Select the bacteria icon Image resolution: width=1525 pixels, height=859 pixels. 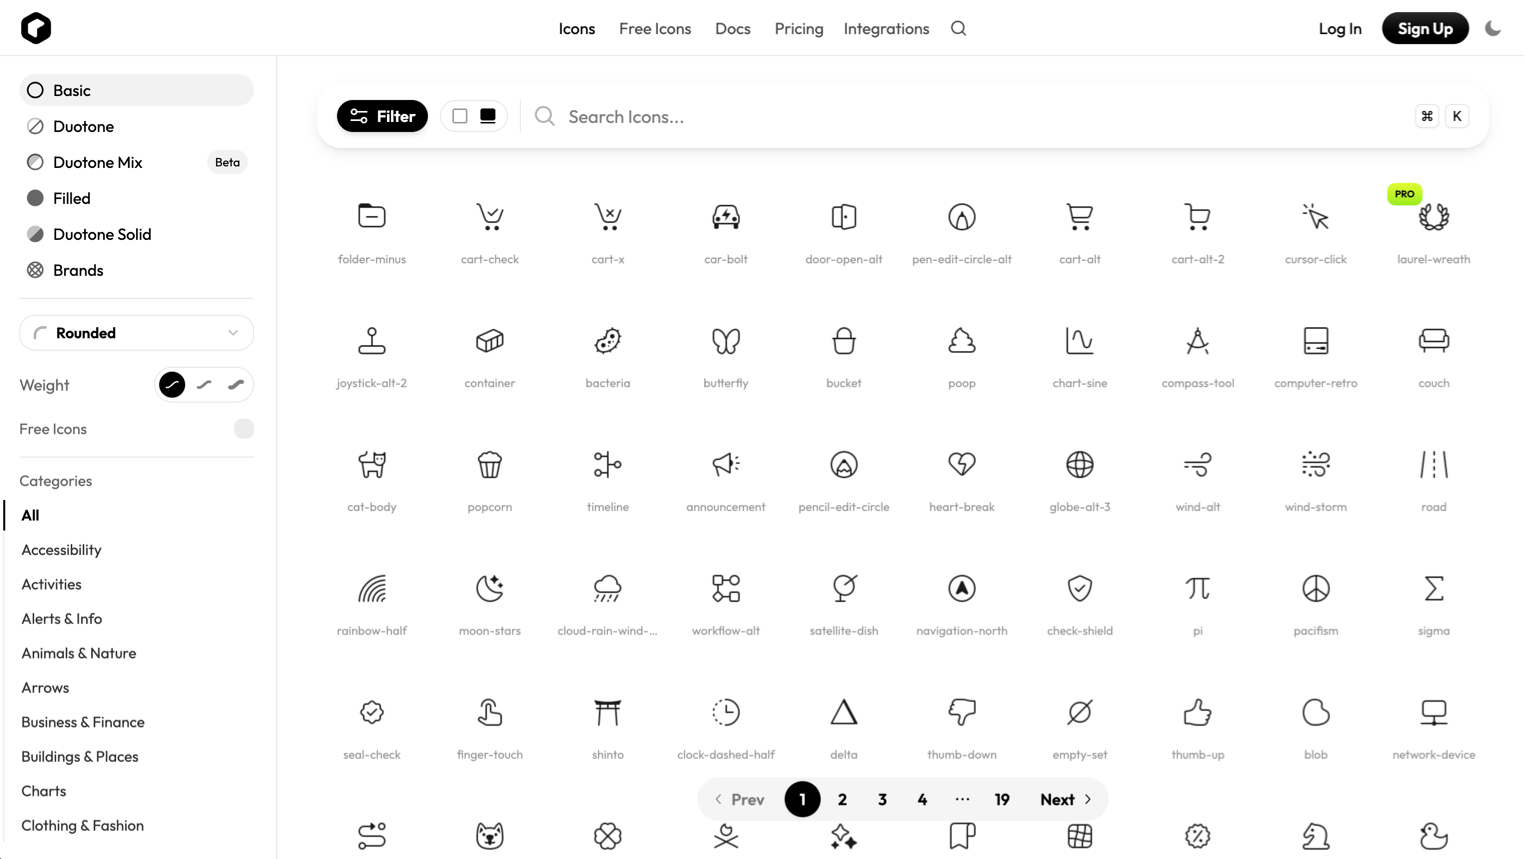point(608,341)
